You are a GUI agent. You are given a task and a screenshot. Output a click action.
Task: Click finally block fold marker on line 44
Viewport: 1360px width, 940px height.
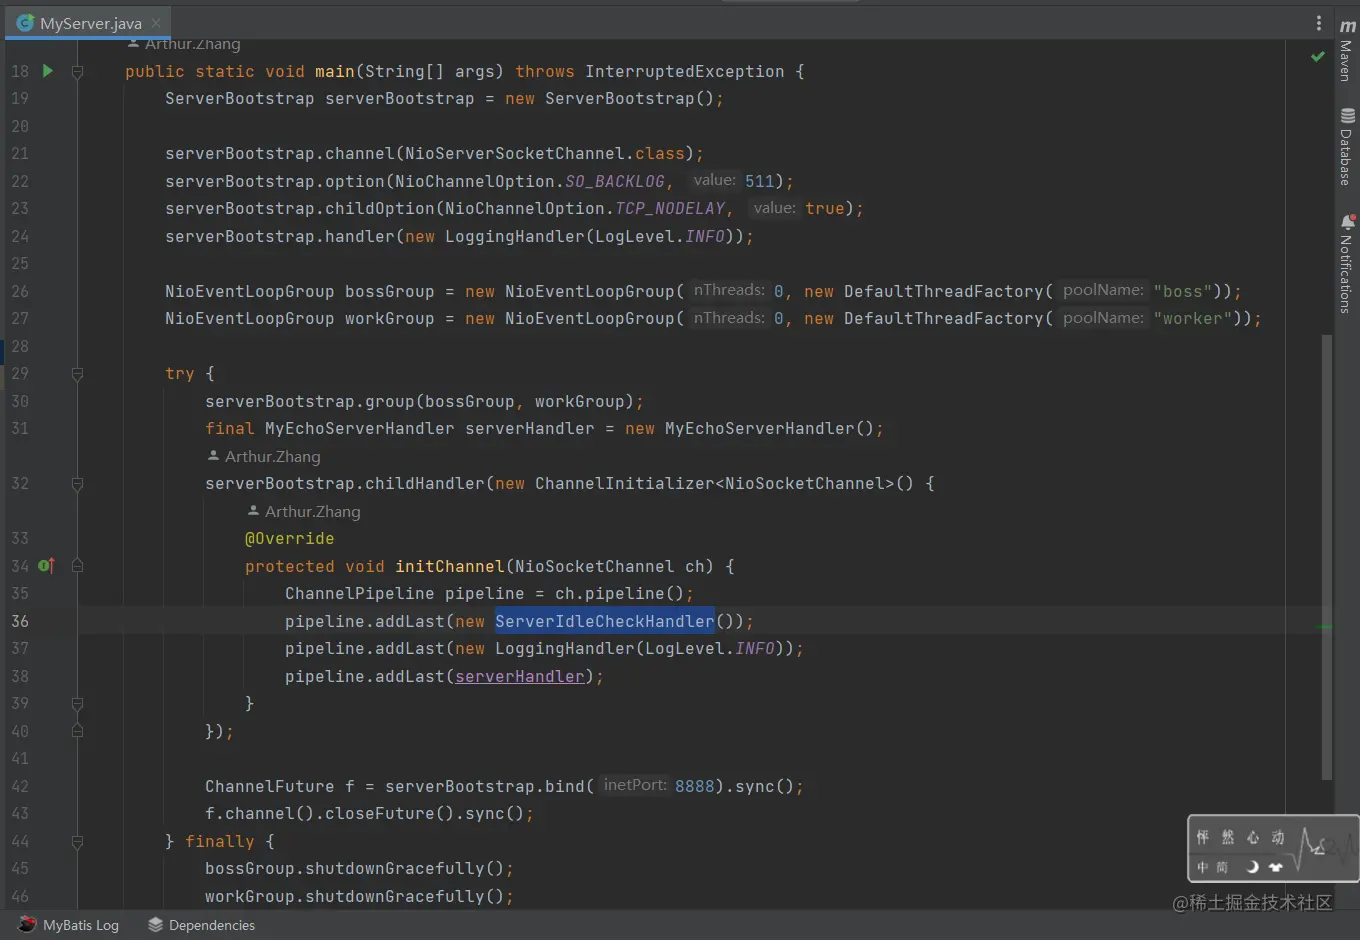coord(77,841)
